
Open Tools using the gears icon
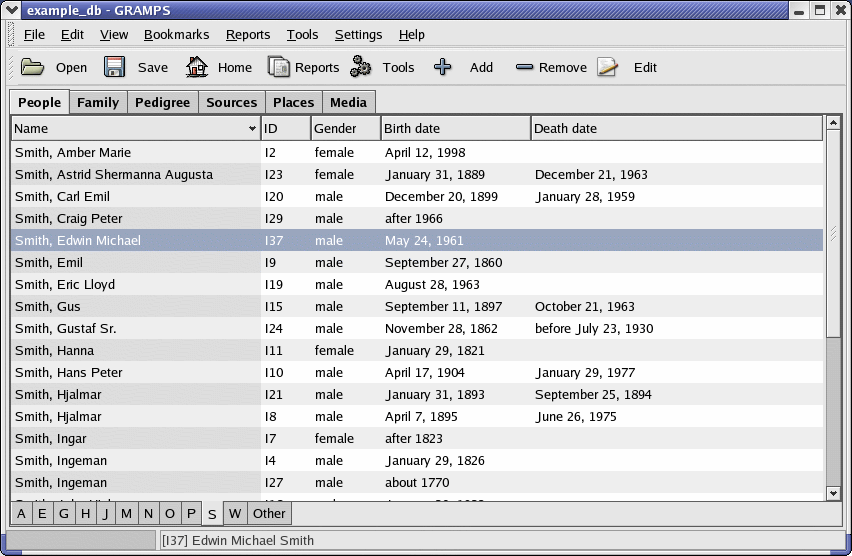pyautogui.click(x=361, y=67)
